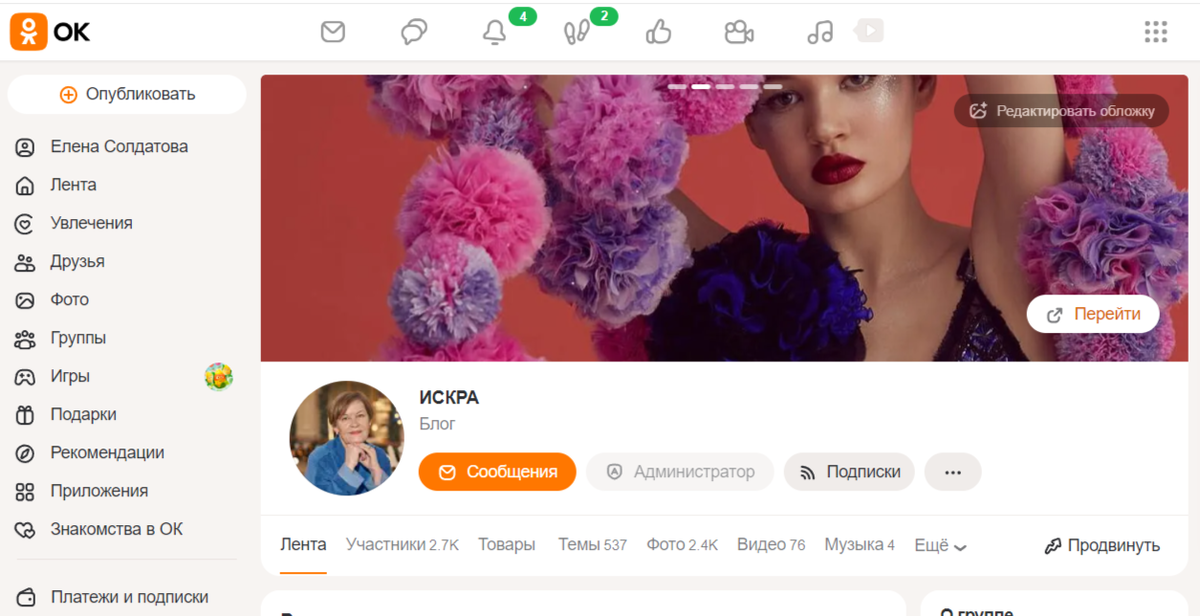Select the last cover slide indicator
Viewport: 1200px width, 616px height.
point(773,87)
